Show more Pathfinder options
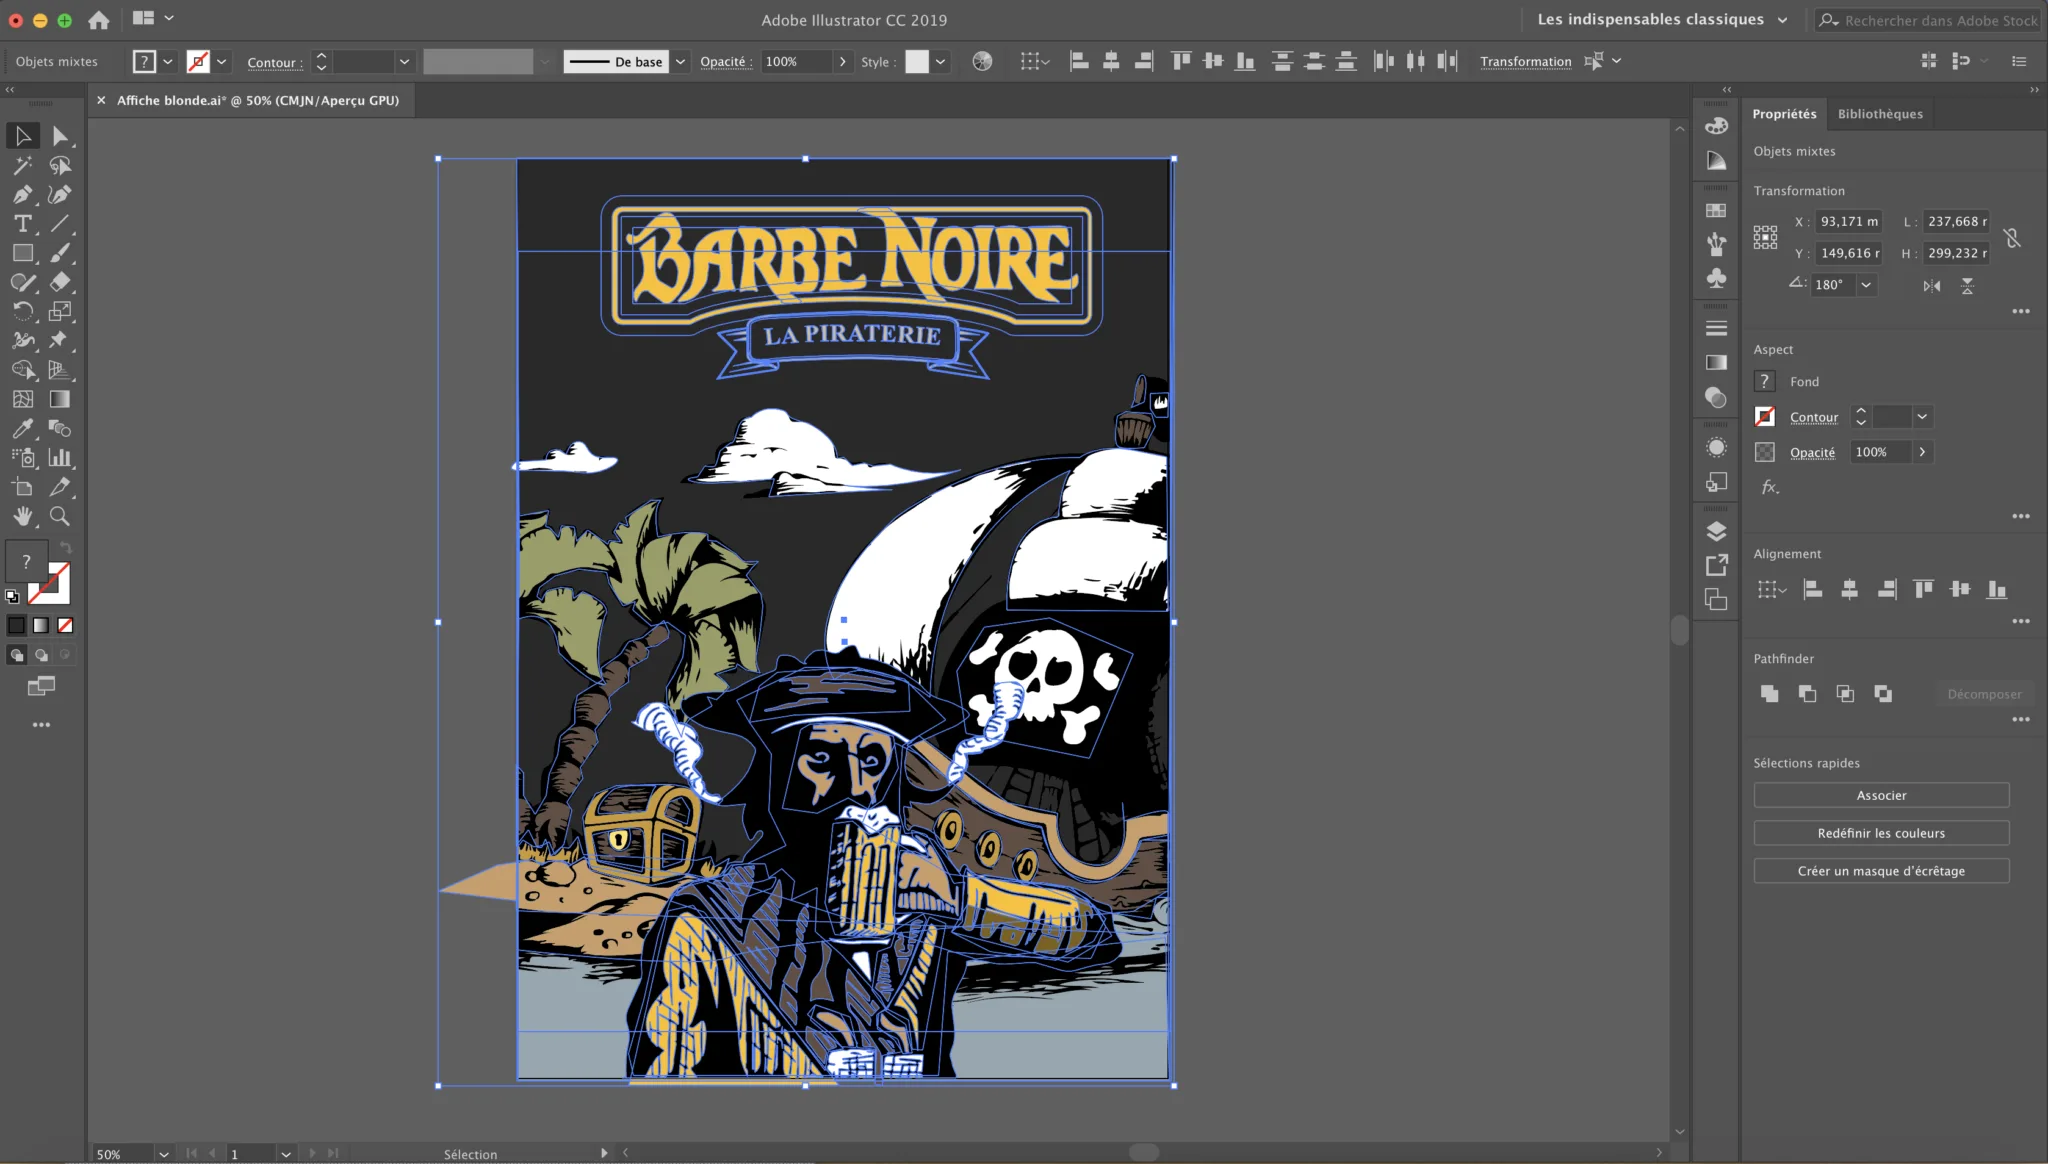Viewport: 2048px width, 1164px height. tap(2020, 719)
